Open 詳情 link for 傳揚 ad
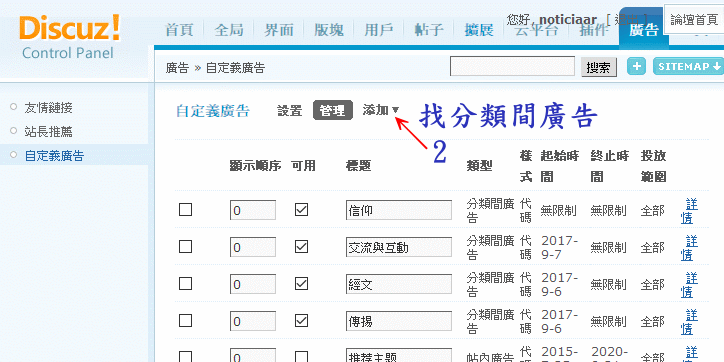 click(x=689, y=322)
